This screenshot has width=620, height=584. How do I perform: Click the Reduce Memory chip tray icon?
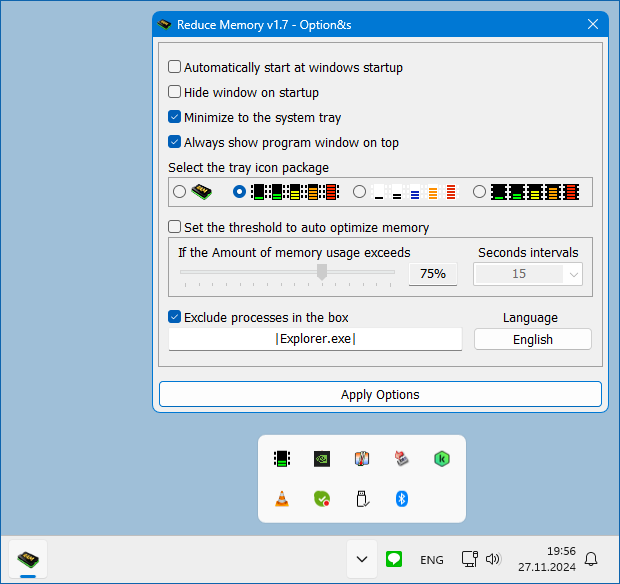(x=282, y=459)
